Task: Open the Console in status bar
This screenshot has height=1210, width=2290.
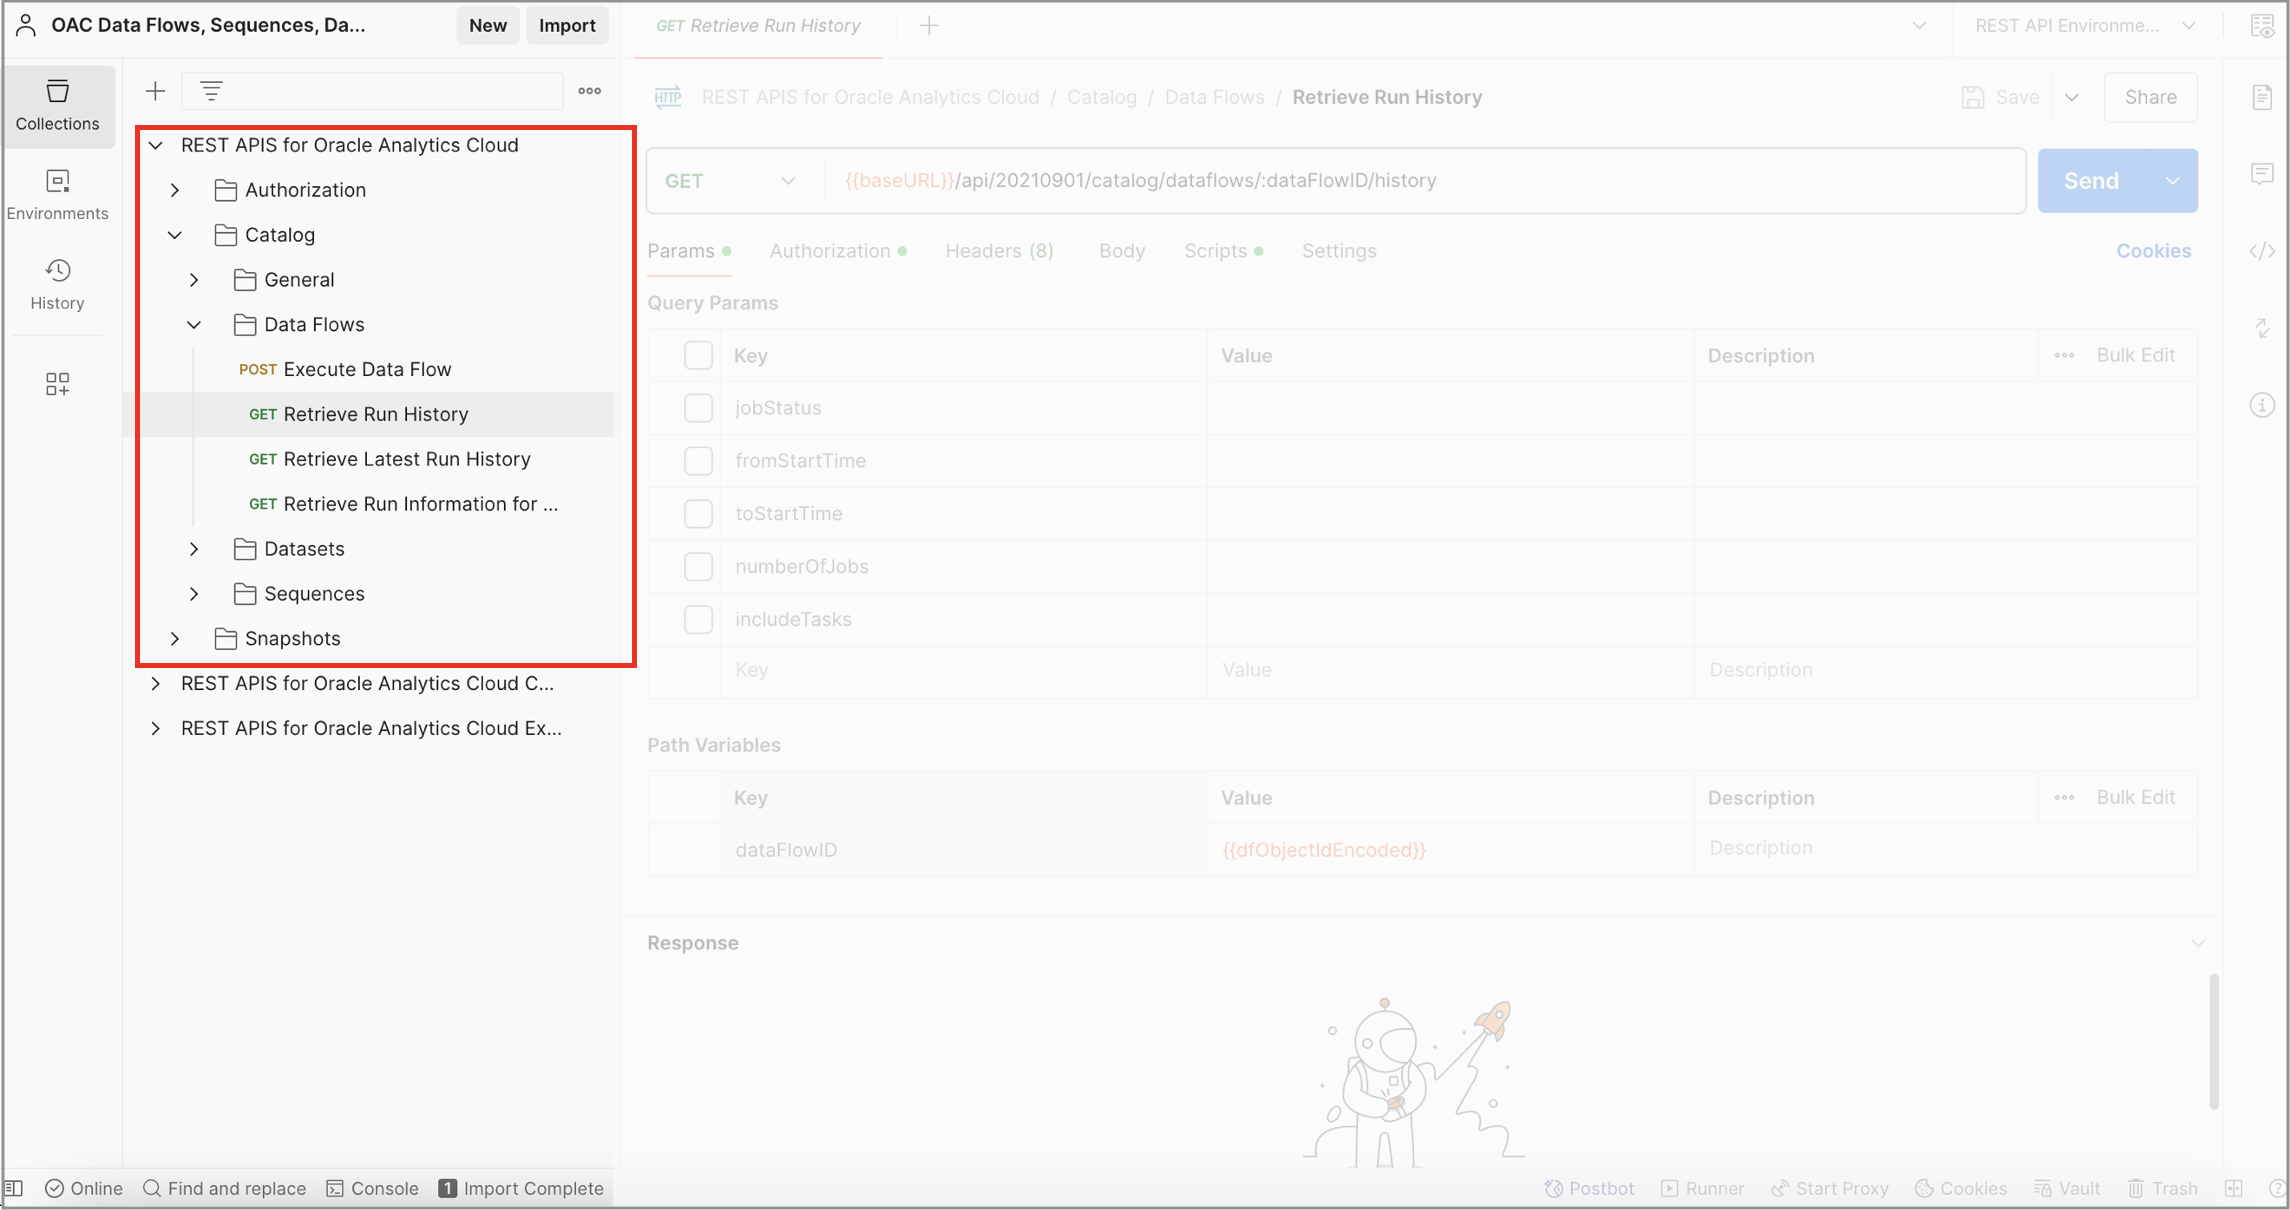Action: coord(372,1188)
